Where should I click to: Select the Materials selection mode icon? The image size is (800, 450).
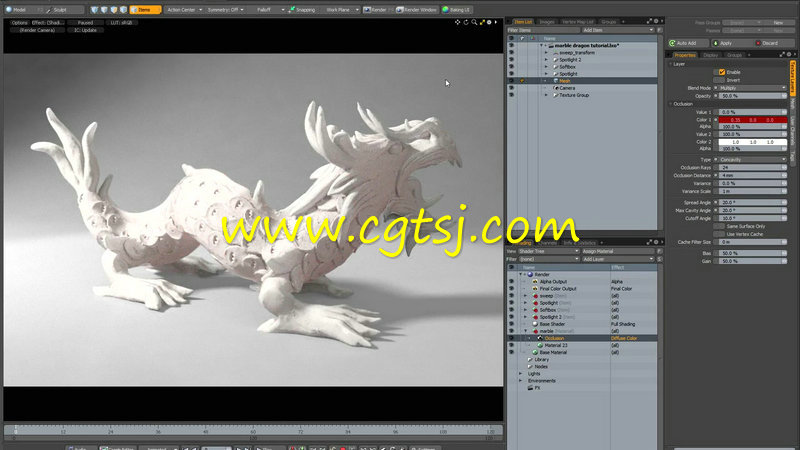[123, 10]
